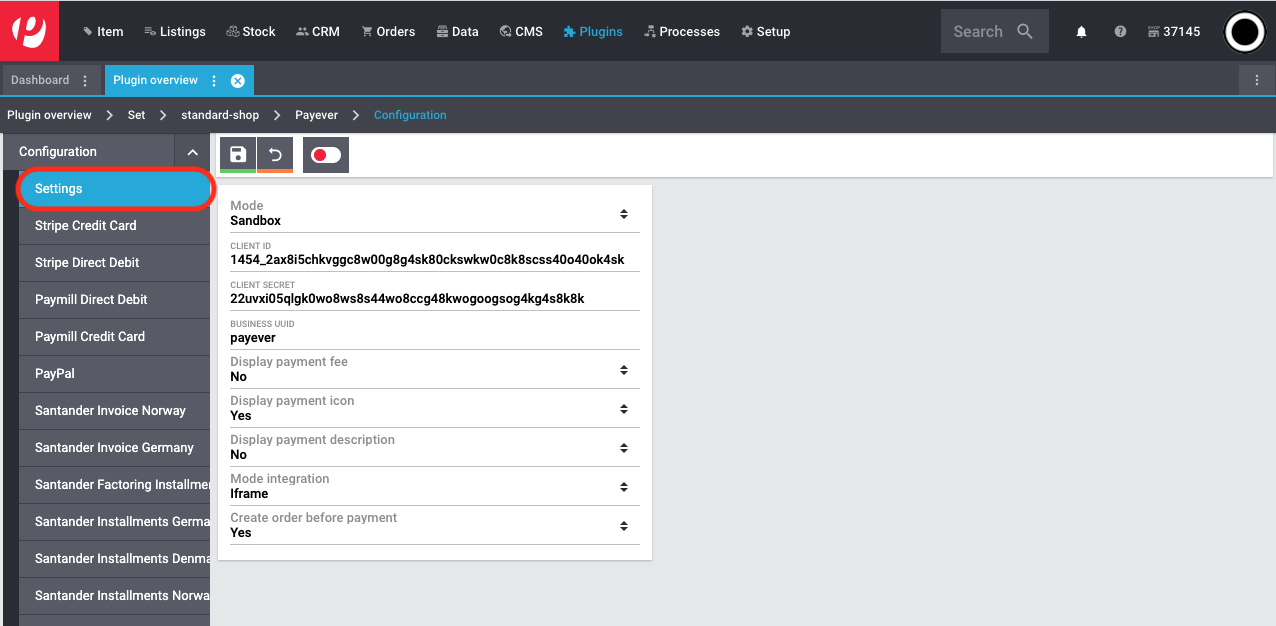Open Stripe Direct Debit settings
Screen dimensions: 1276x626
tap(114, 263)
